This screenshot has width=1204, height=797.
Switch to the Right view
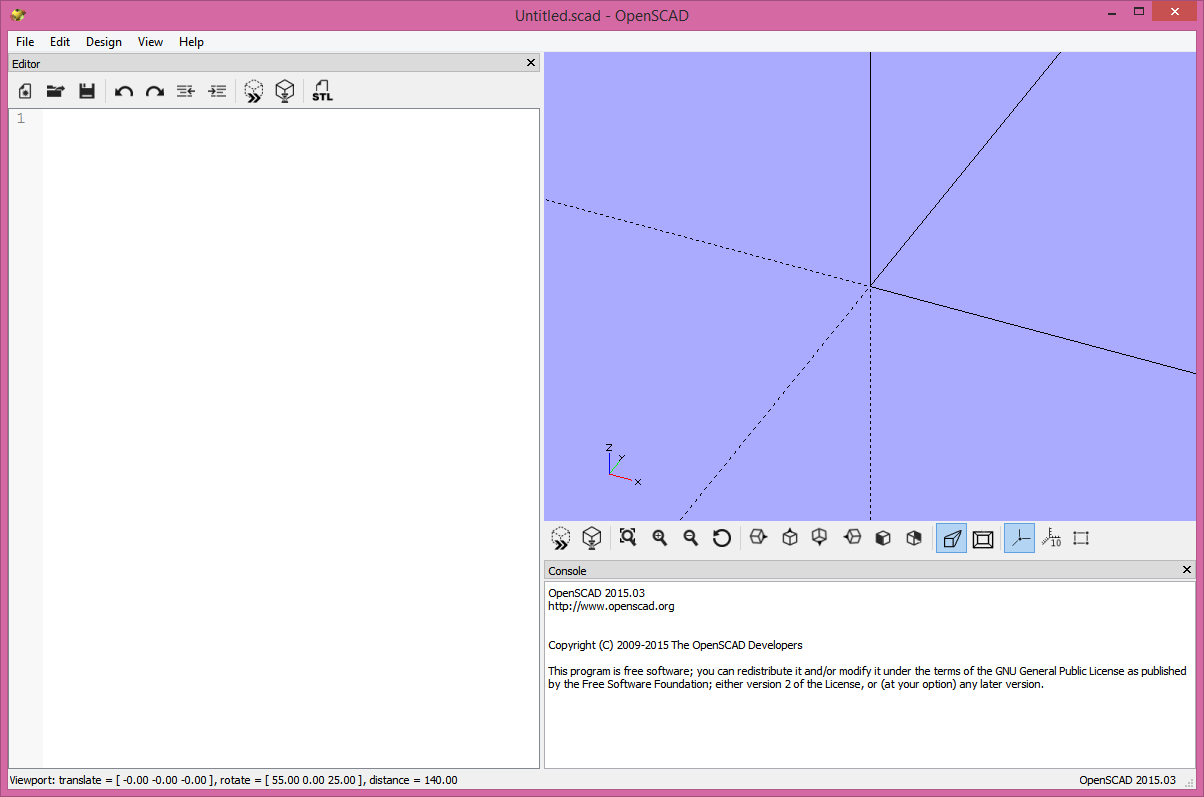[x=758, y=537]
